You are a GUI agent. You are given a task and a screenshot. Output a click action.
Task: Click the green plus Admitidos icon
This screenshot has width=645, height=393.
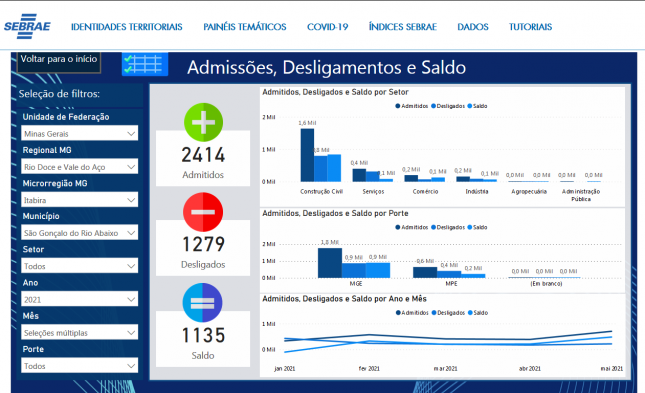pyautogui.click(x=203, y=122)
